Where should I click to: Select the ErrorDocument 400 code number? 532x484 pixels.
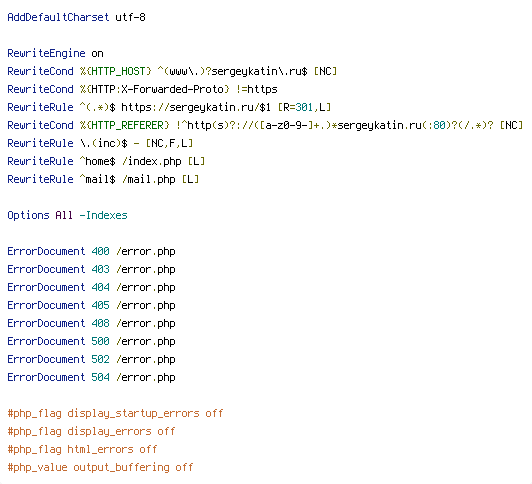100,251
